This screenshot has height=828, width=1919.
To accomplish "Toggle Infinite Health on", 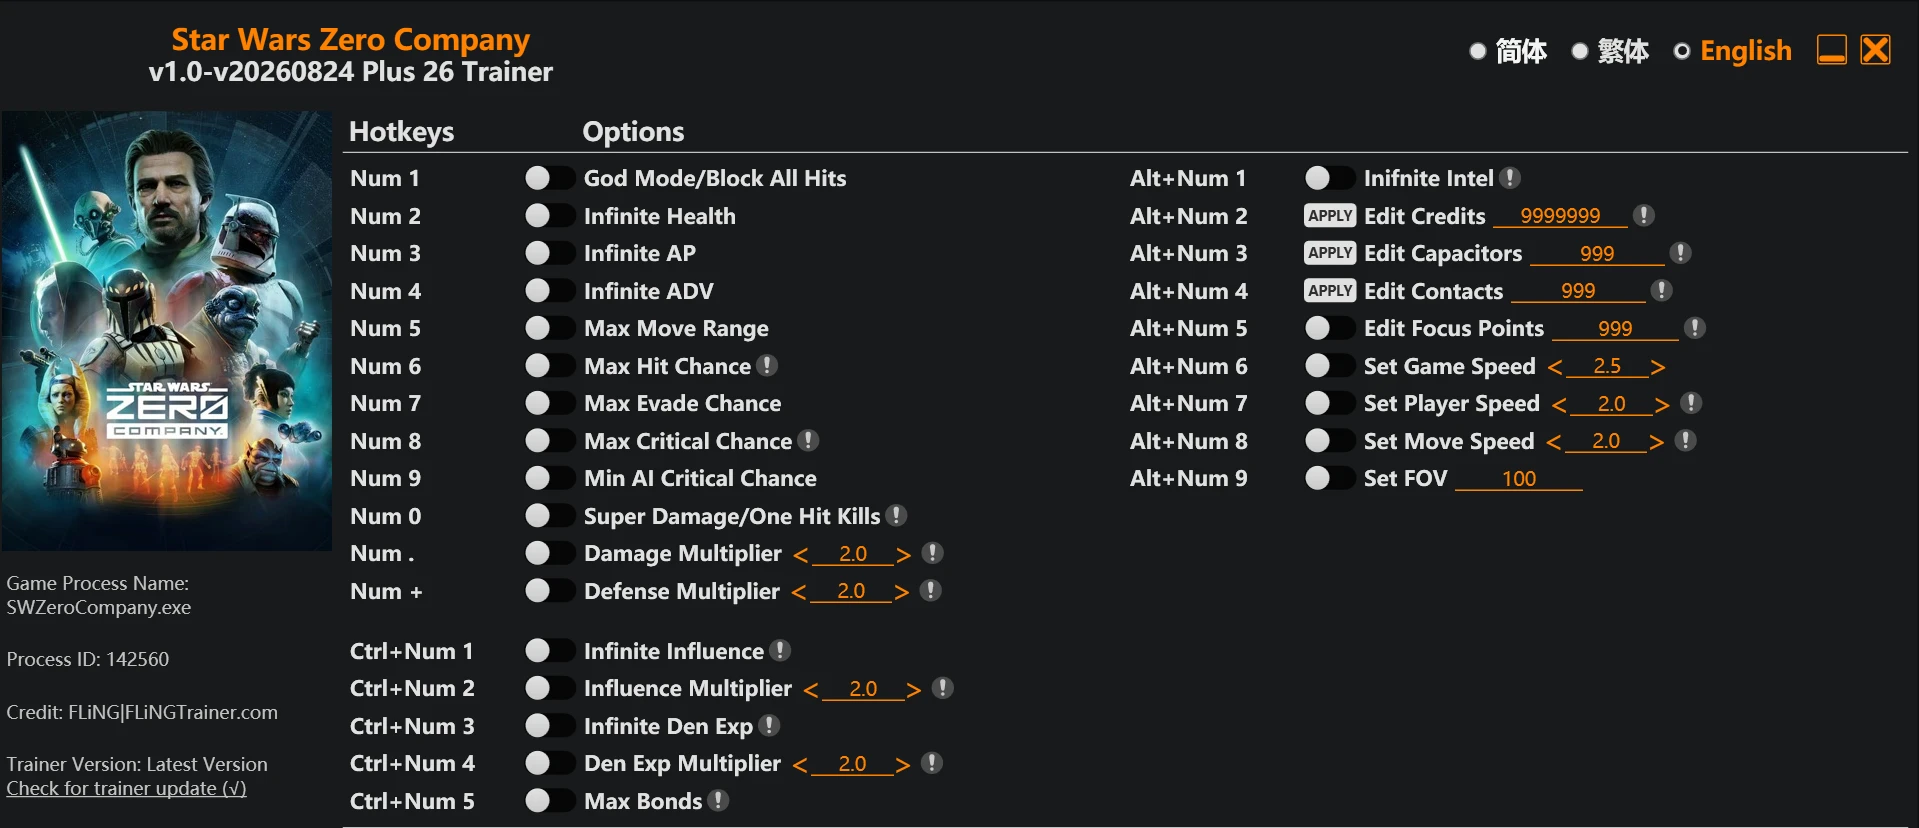I will pyautogui.click(x=549, y=216).
